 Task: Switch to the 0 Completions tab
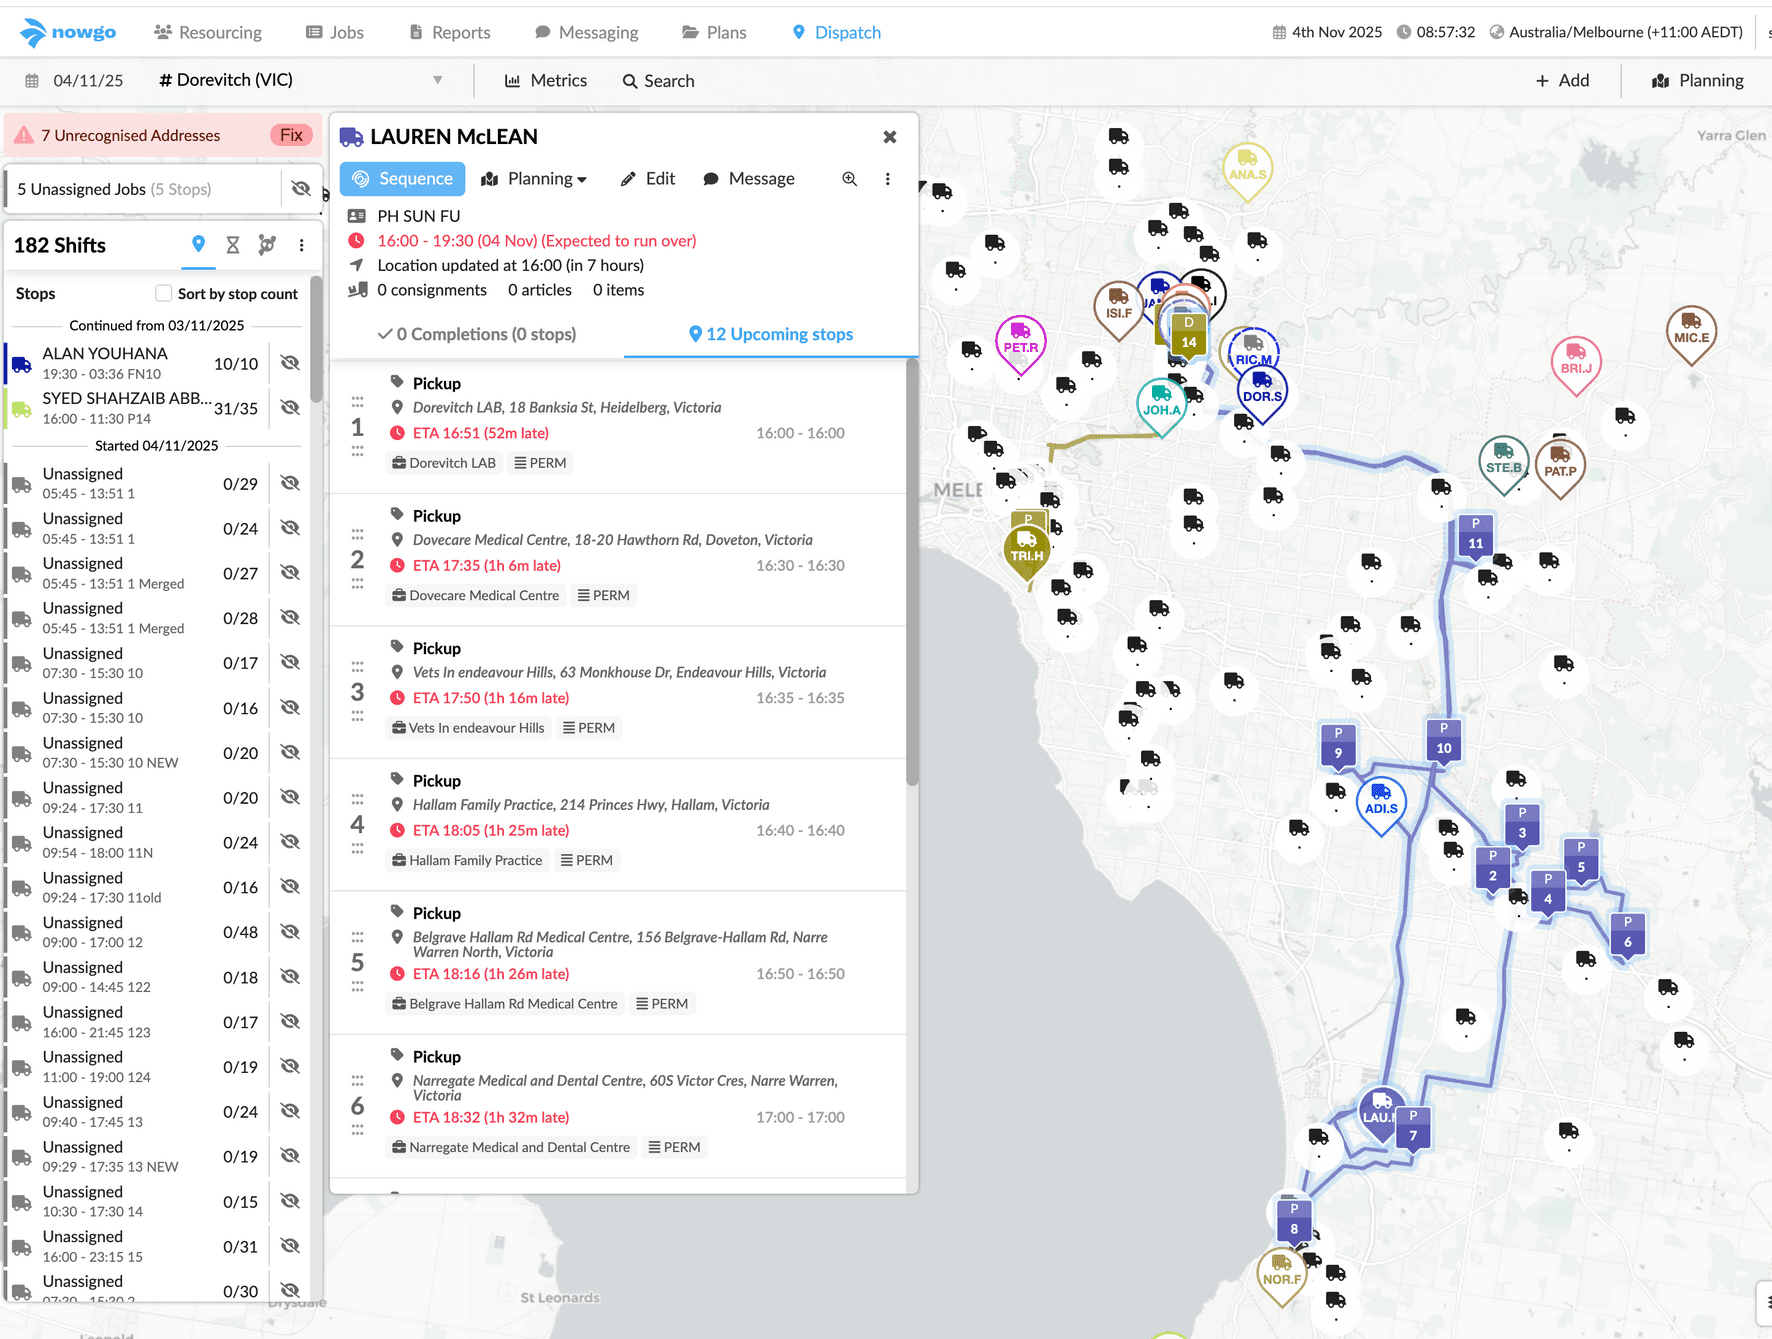point(476,334)
